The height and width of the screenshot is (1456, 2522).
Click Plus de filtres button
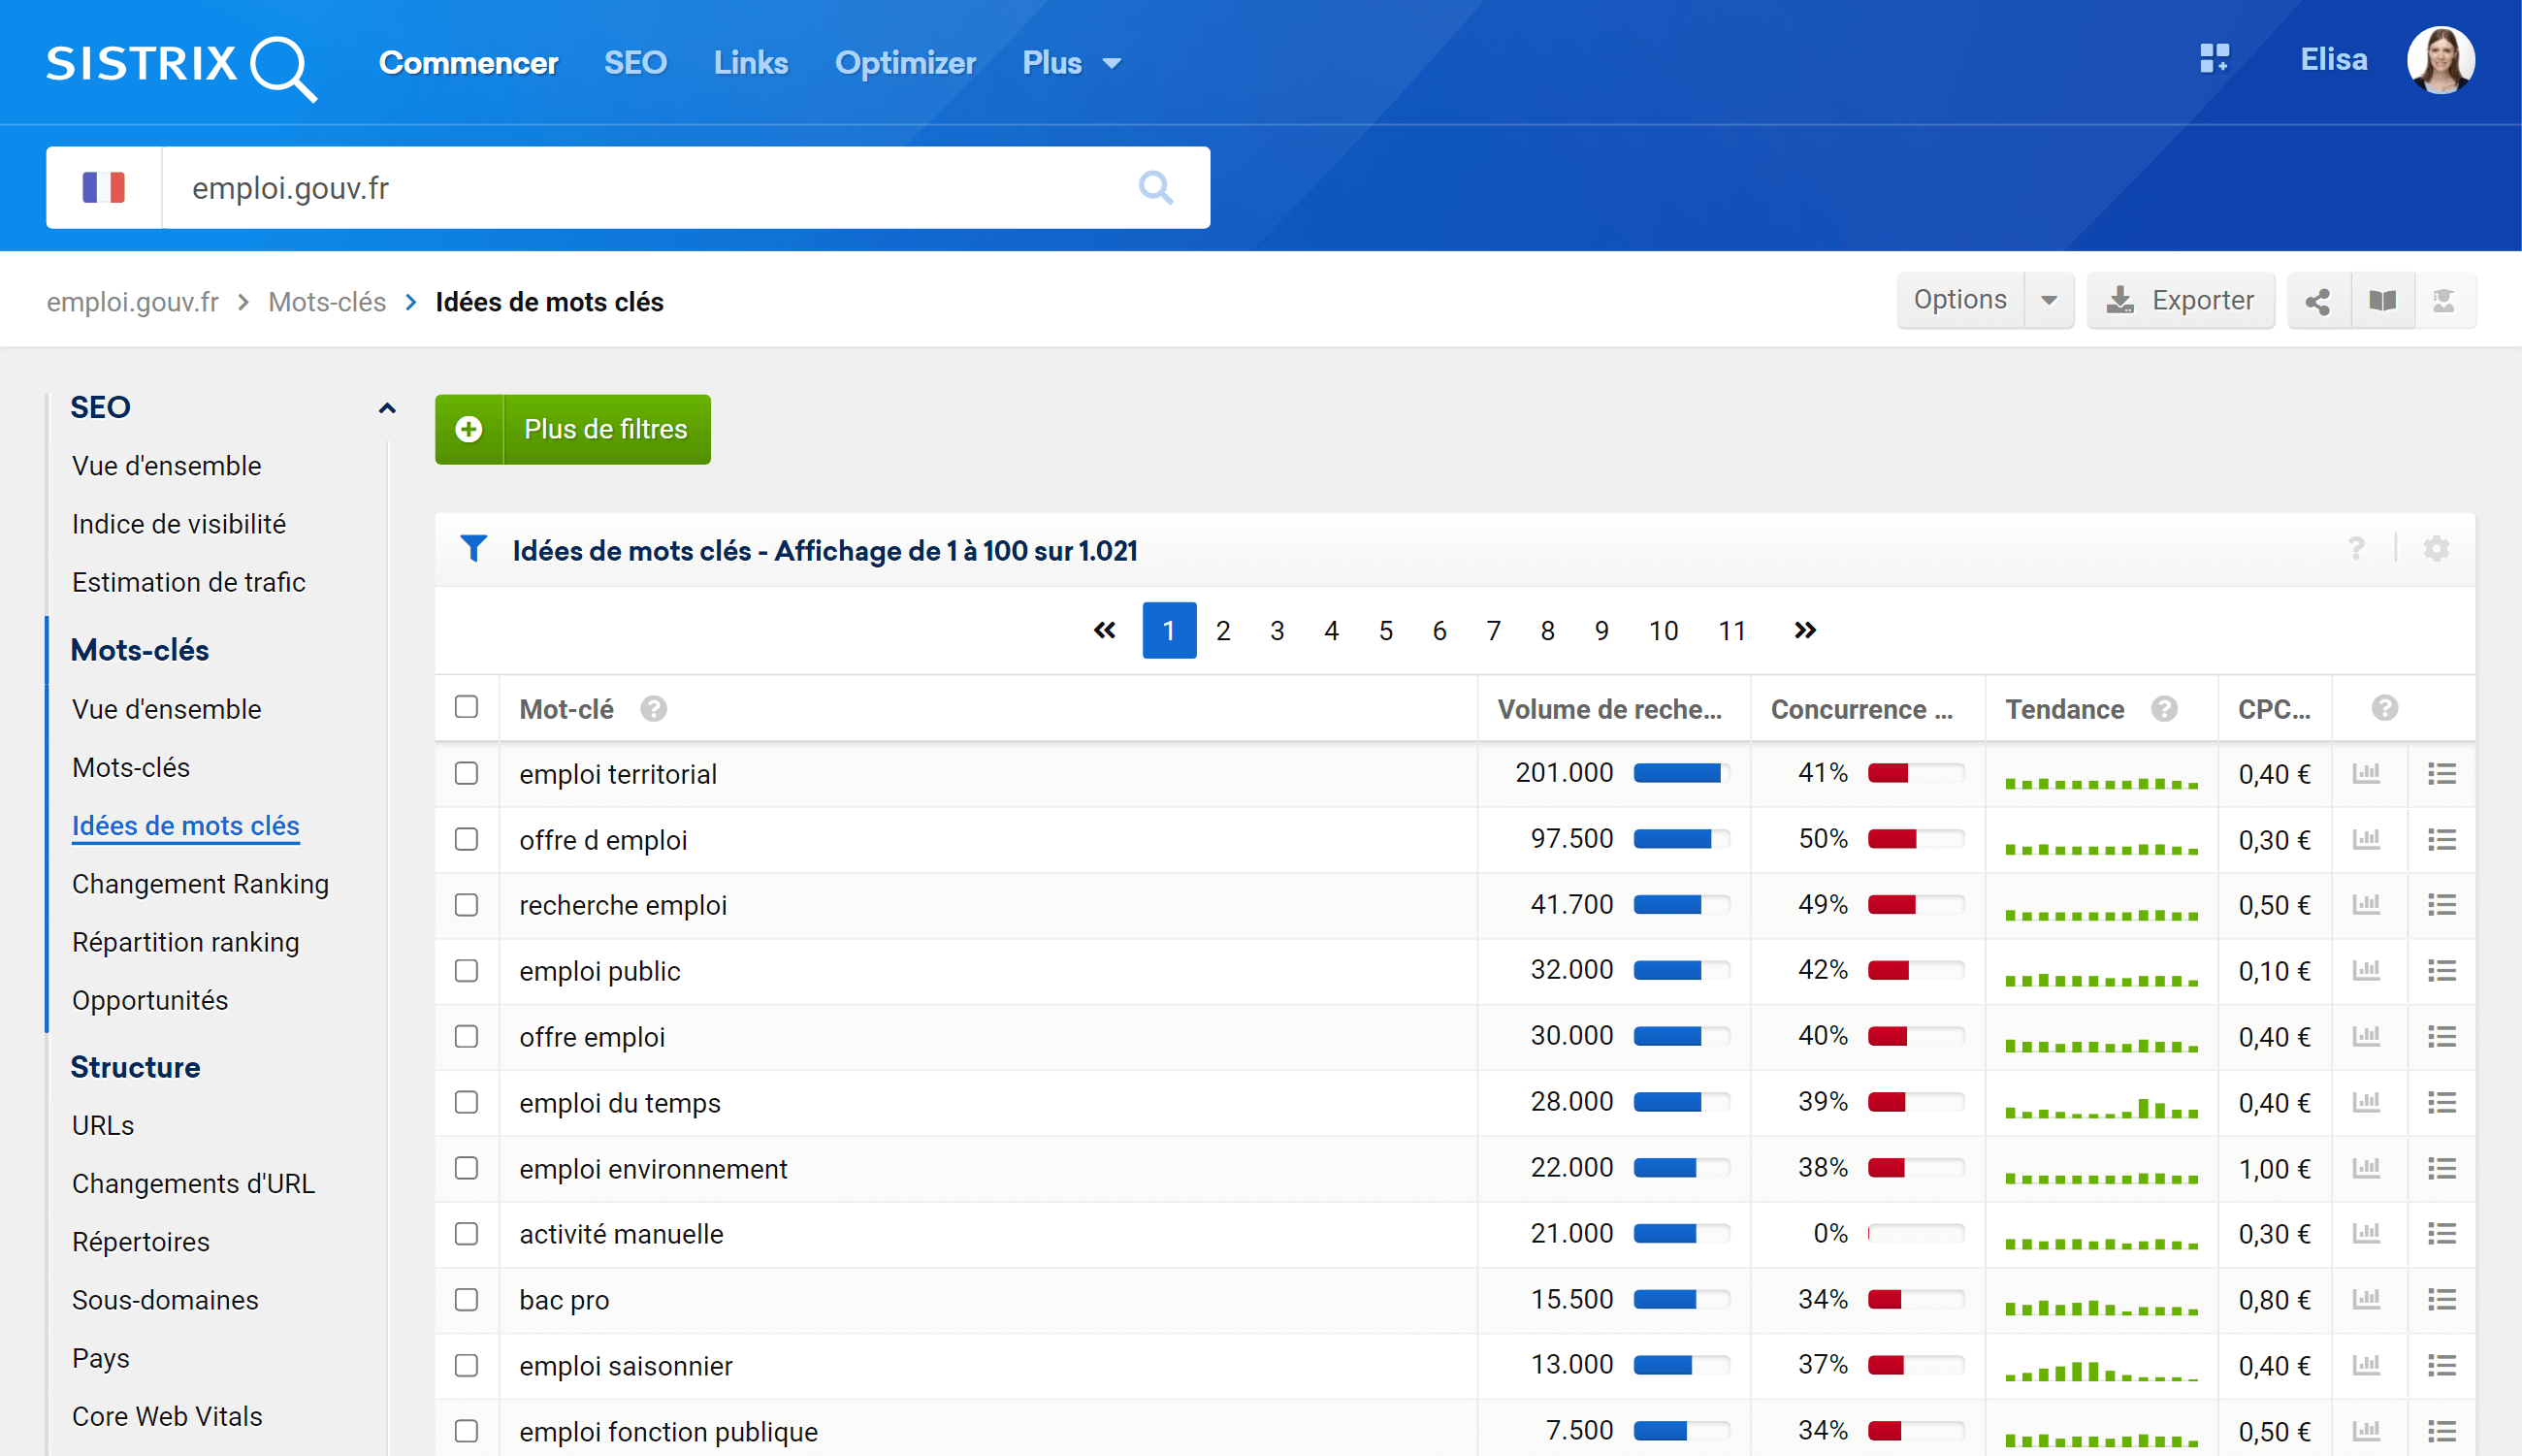pos(573,429)
